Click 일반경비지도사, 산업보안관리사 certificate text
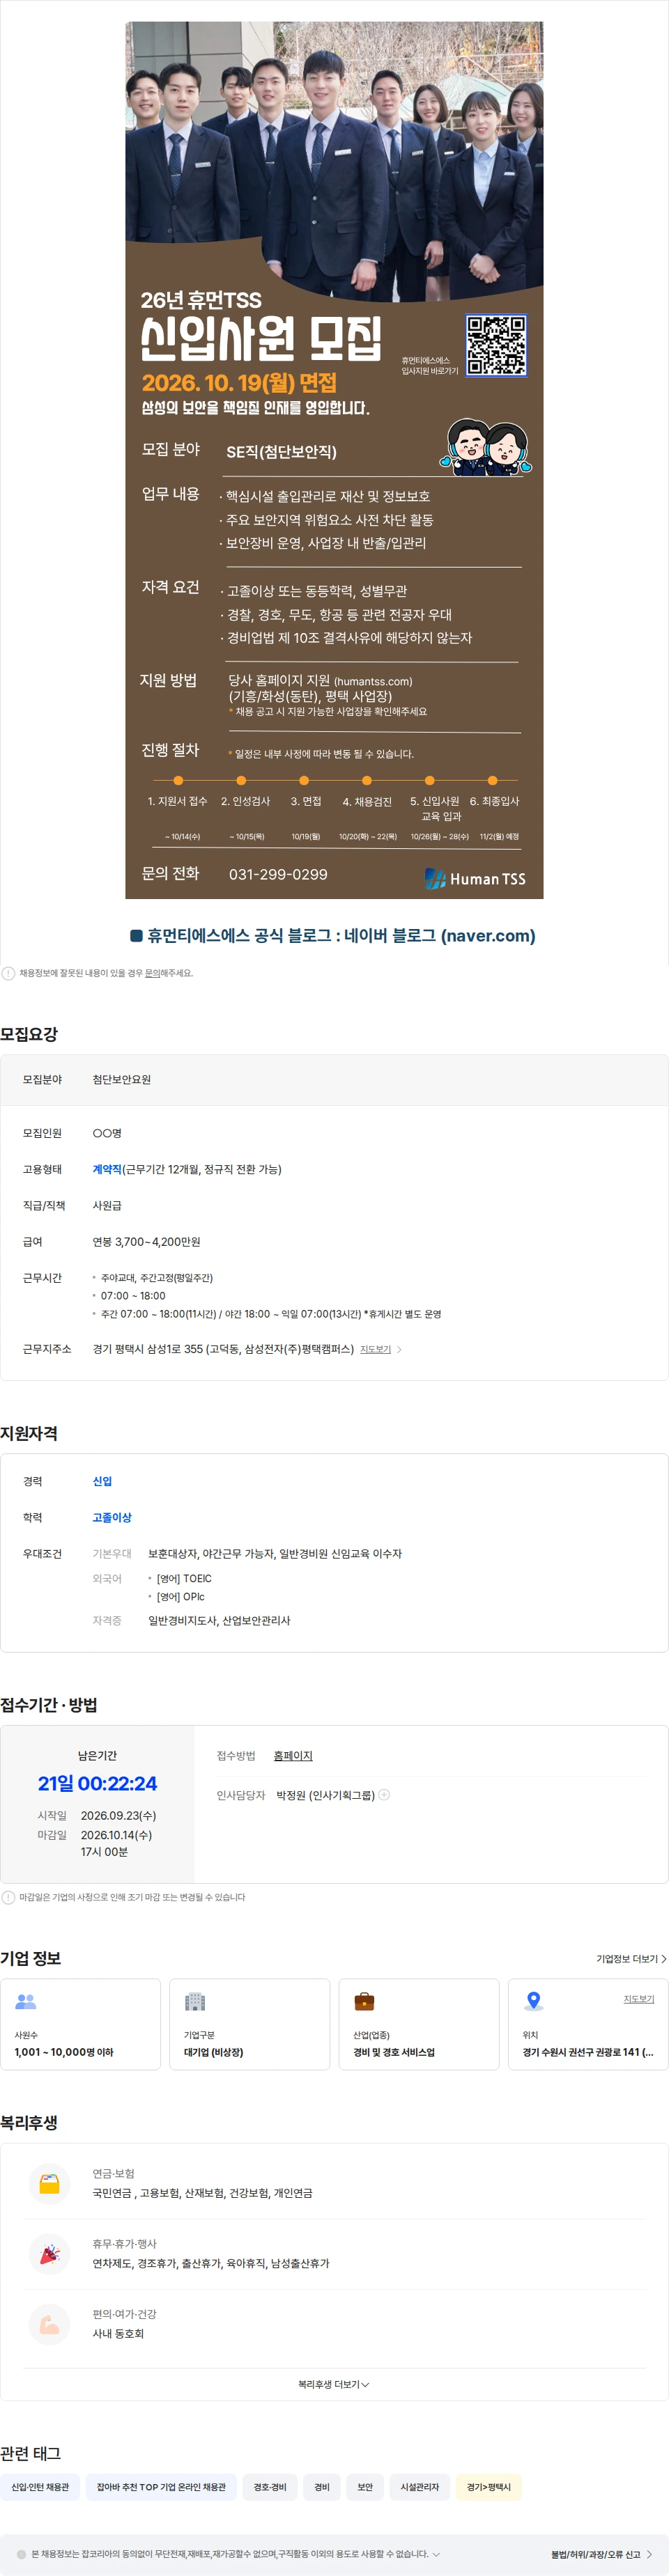 point(219,1621)
